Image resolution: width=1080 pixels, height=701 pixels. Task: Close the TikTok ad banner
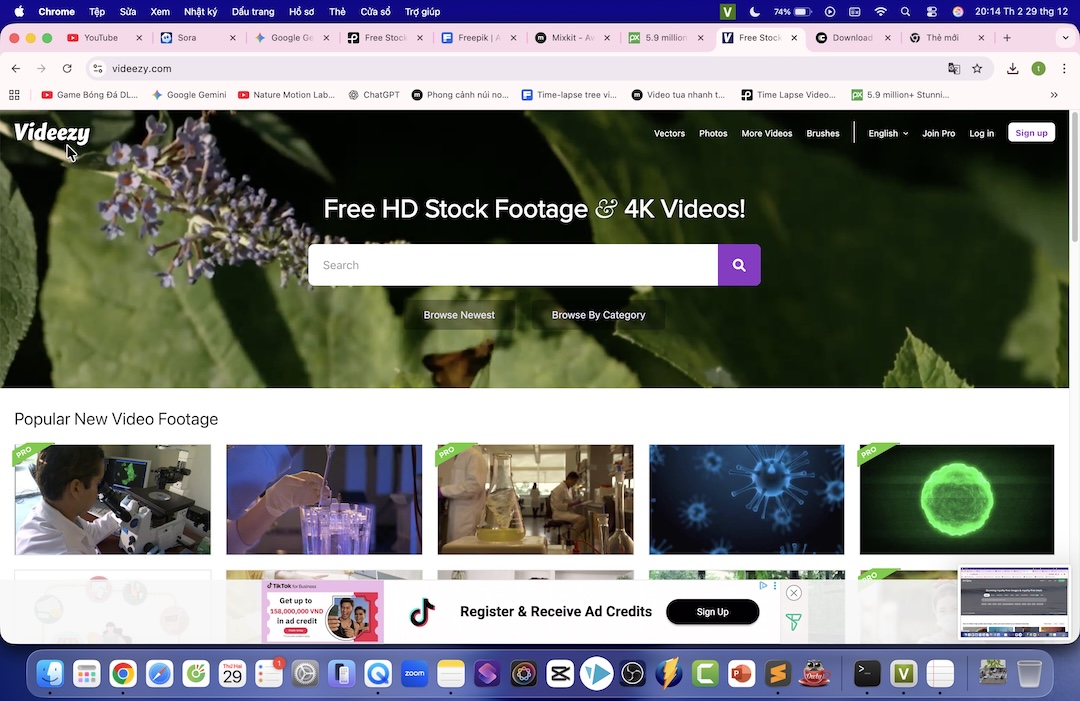794,593
